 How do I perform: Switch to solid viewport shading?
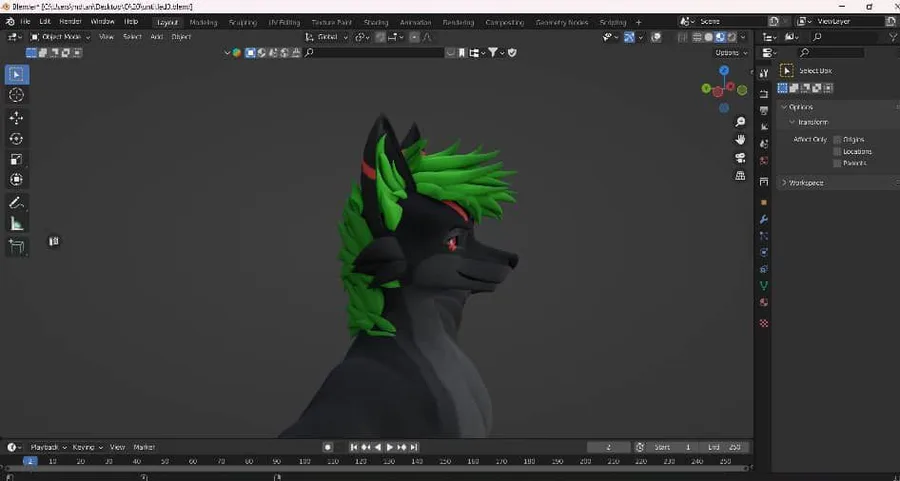708,37
